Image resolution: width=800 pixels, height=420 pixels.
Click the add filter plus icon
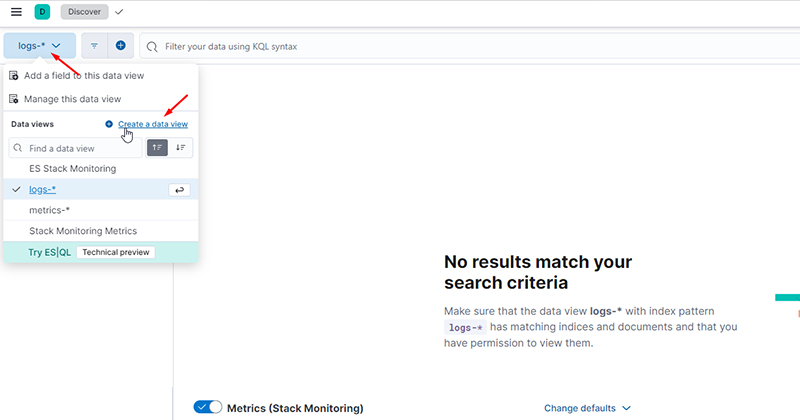coord(120,46)
